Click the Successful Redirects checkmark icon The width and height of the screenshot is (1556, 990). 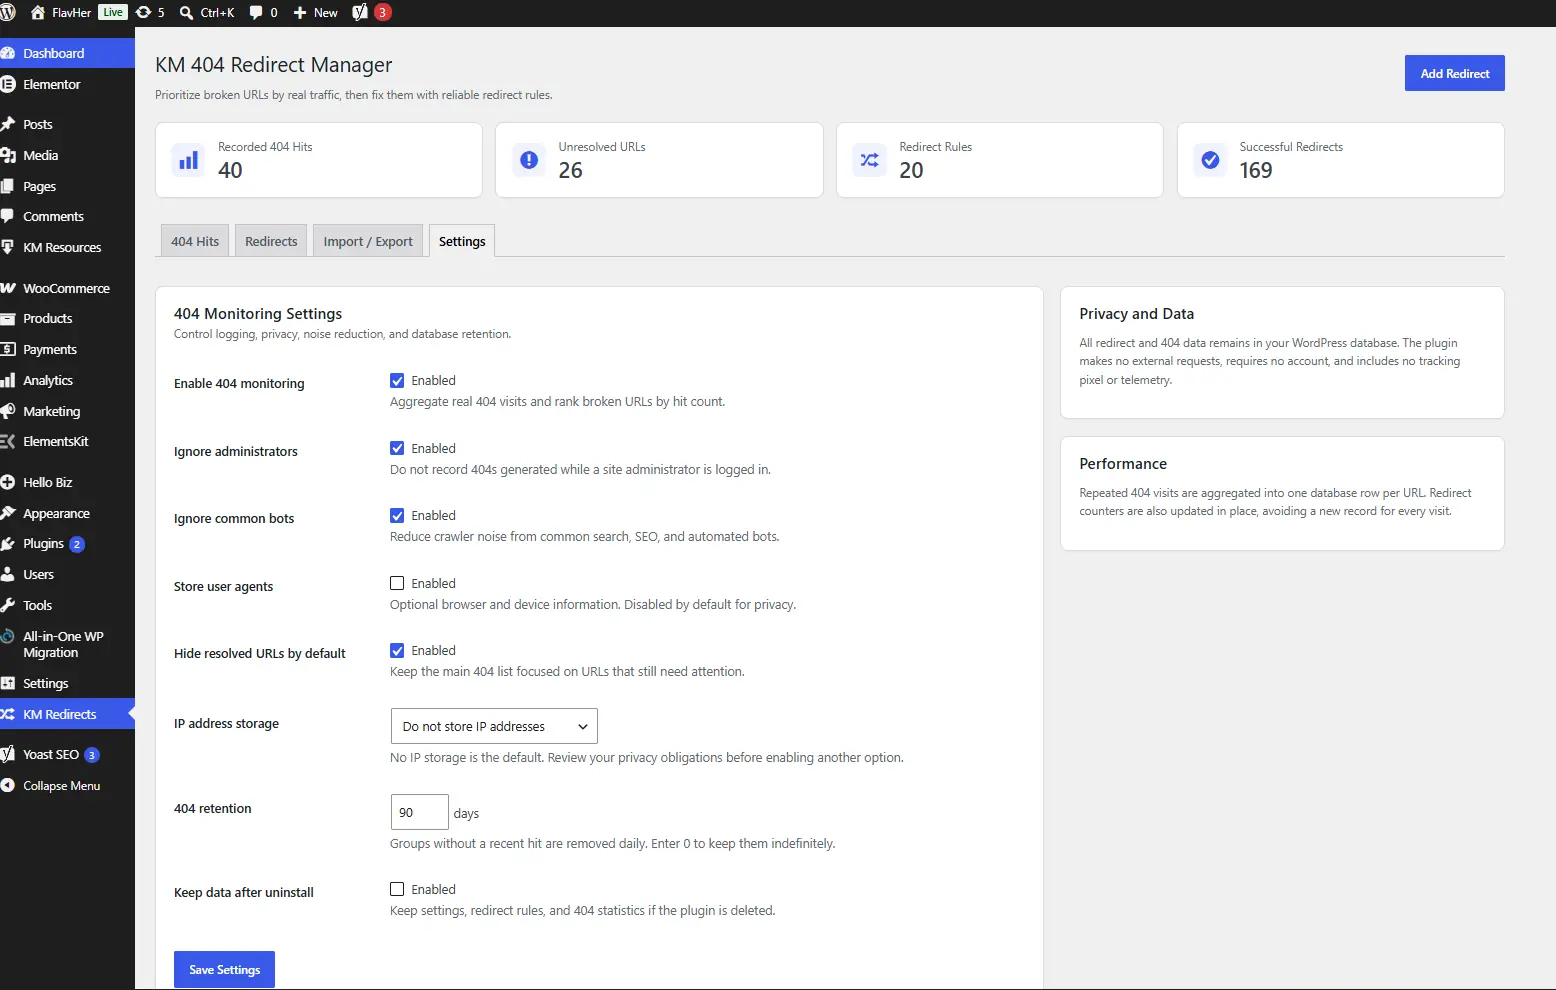[1210, 160]
